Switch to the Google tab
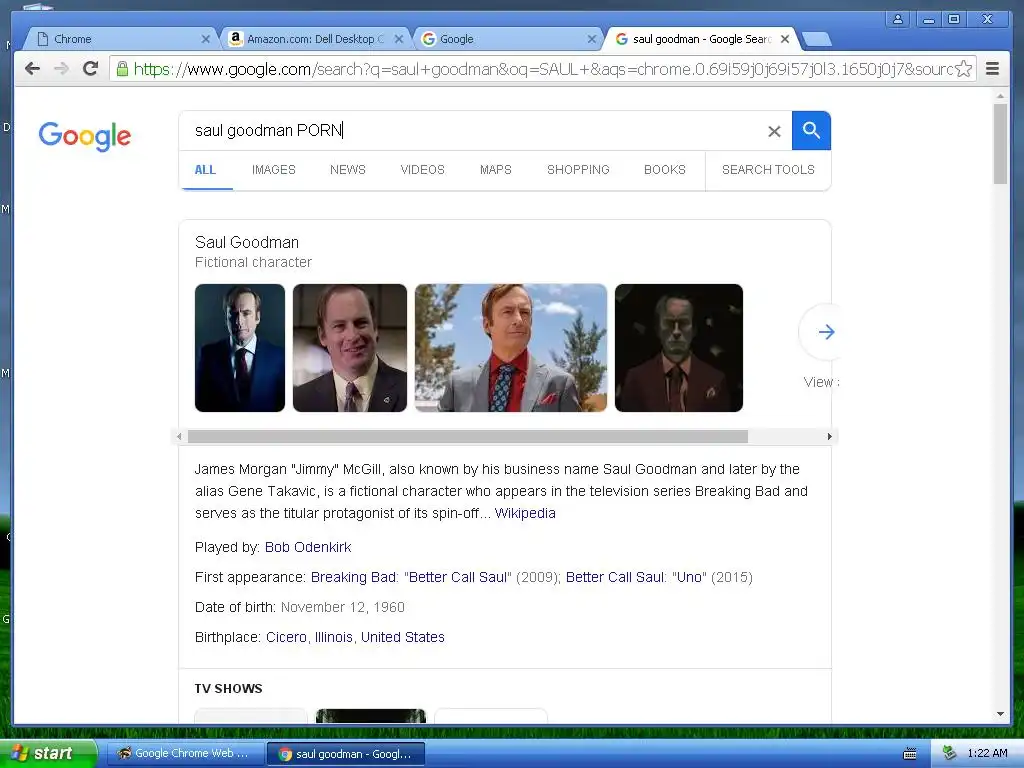Image resolution: width=1024 pixels, height=768 pixels. click(x=507, y=39)
